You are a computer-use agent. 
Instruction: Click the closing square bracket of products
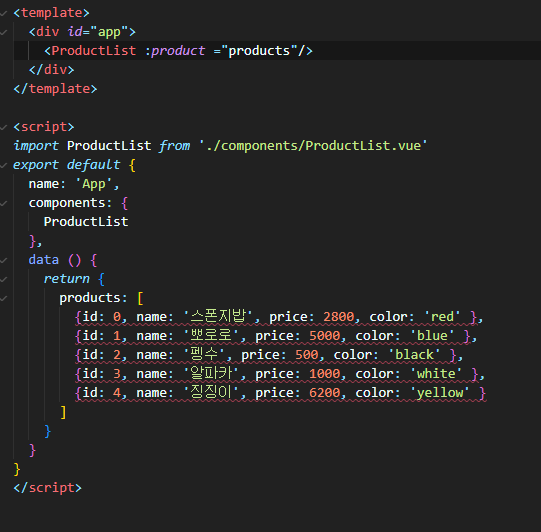pyautogui.click(x=63, y=412)
